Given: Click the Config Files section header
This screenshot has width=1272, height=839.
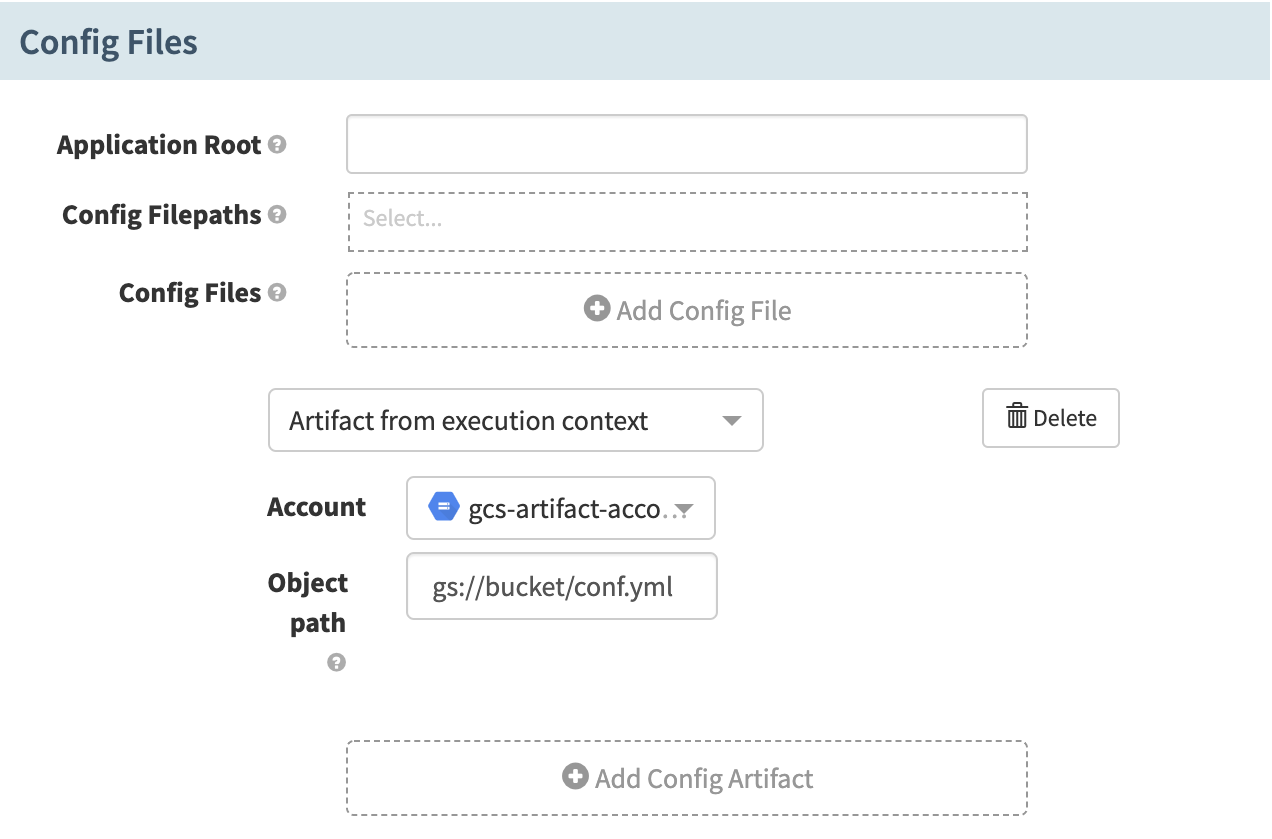Looking at the screenshot, I should [x=108, y=41].
